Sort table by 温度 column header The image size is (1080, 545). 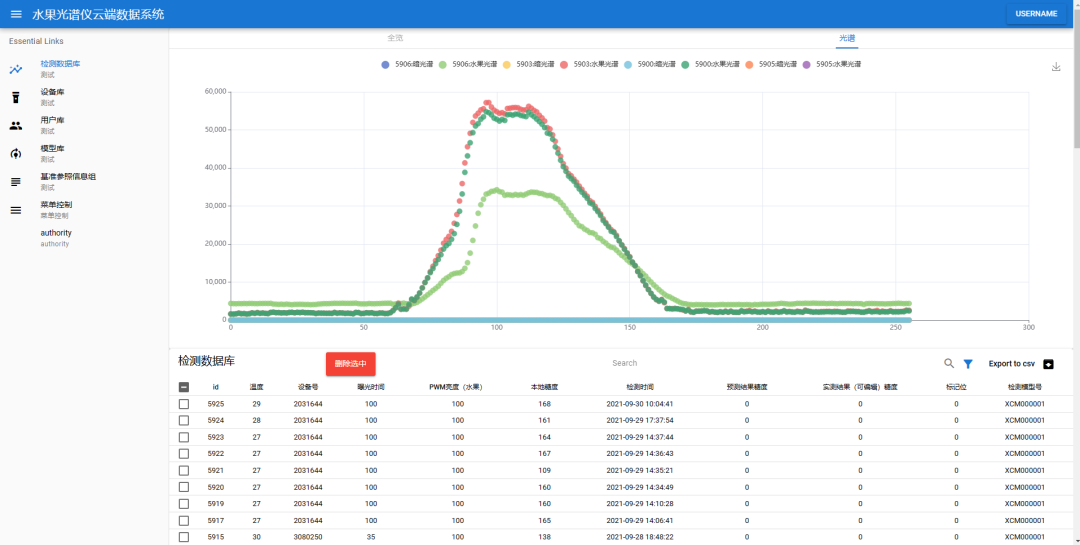256,387
